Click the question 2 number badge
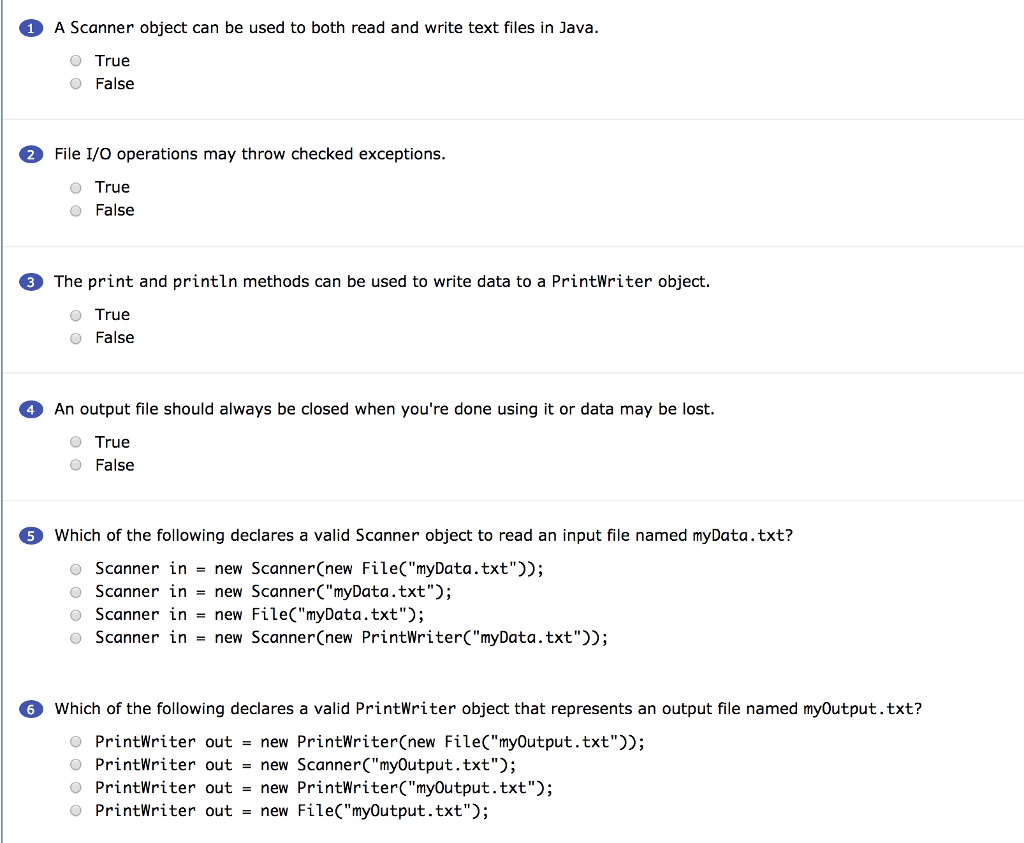Screen dimensions: 1024x843 (30, 154)
